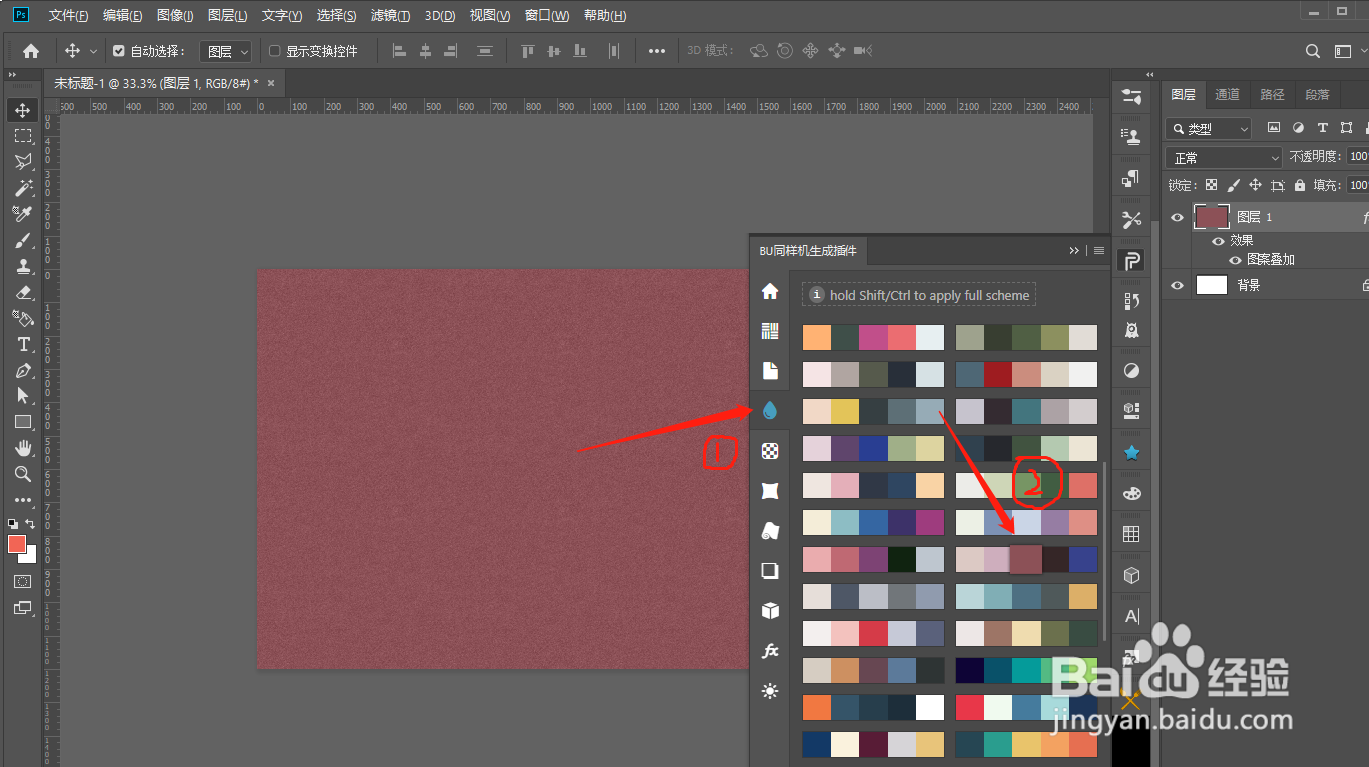Select the Clone Stamp tool
1369x767 pixels.
pyautogui.click(x=23, y=266)
